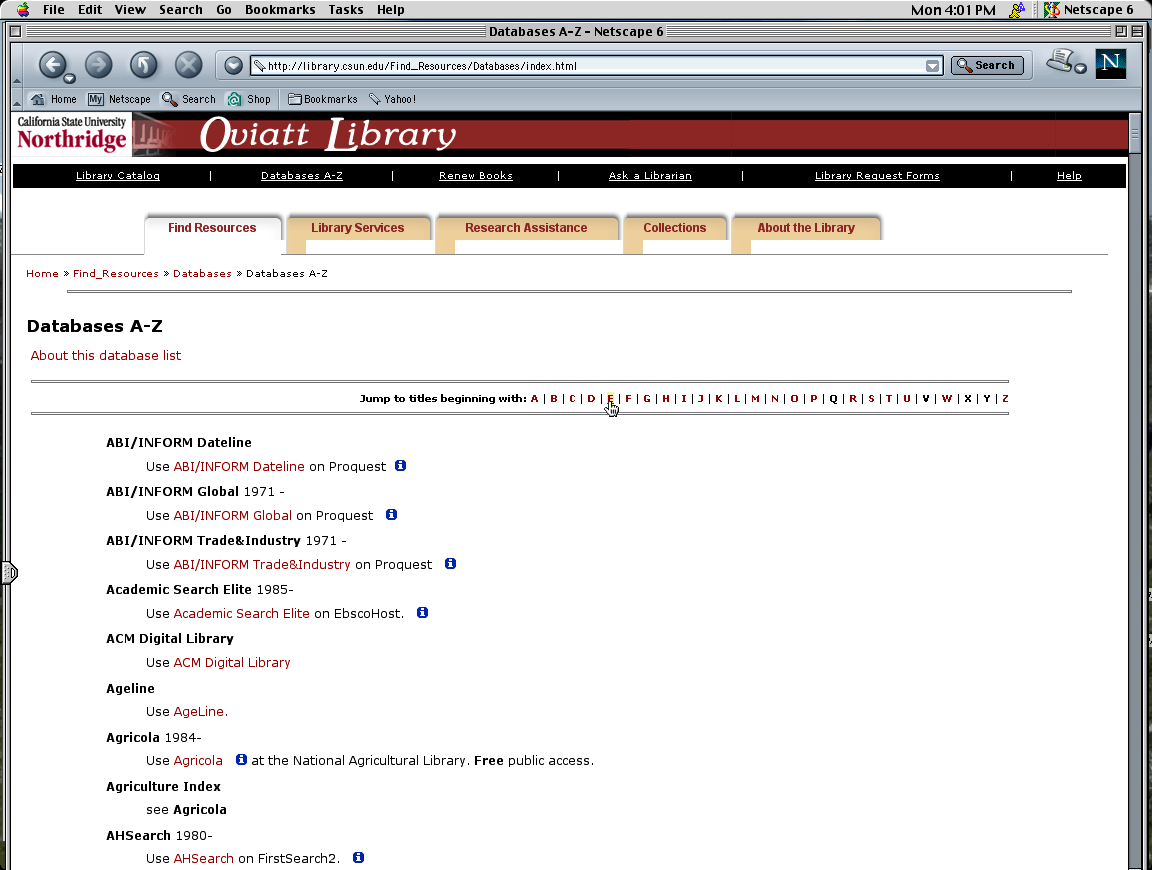
Task: Open the Go menu
Action: [x=224, y=10]
